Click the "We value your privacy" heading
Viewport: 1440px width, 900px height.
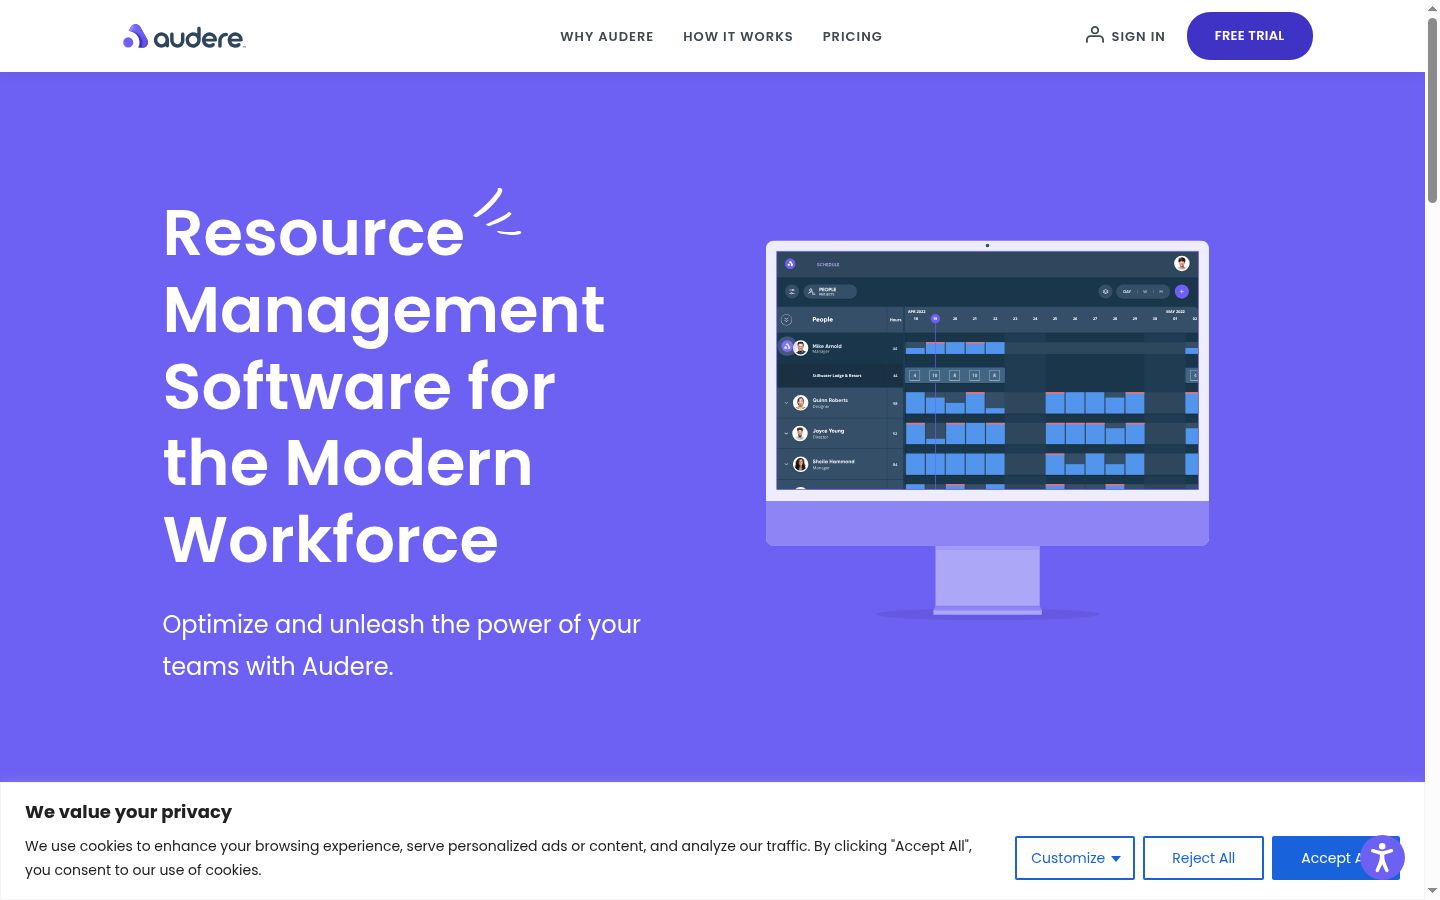coord(128,812)
